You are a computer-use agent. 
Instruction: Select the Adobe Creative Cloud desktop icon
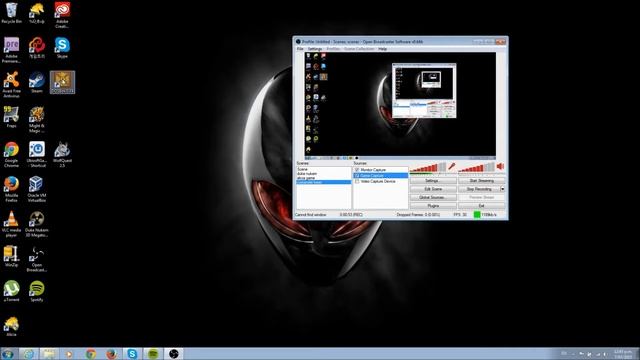click(62, 15)
